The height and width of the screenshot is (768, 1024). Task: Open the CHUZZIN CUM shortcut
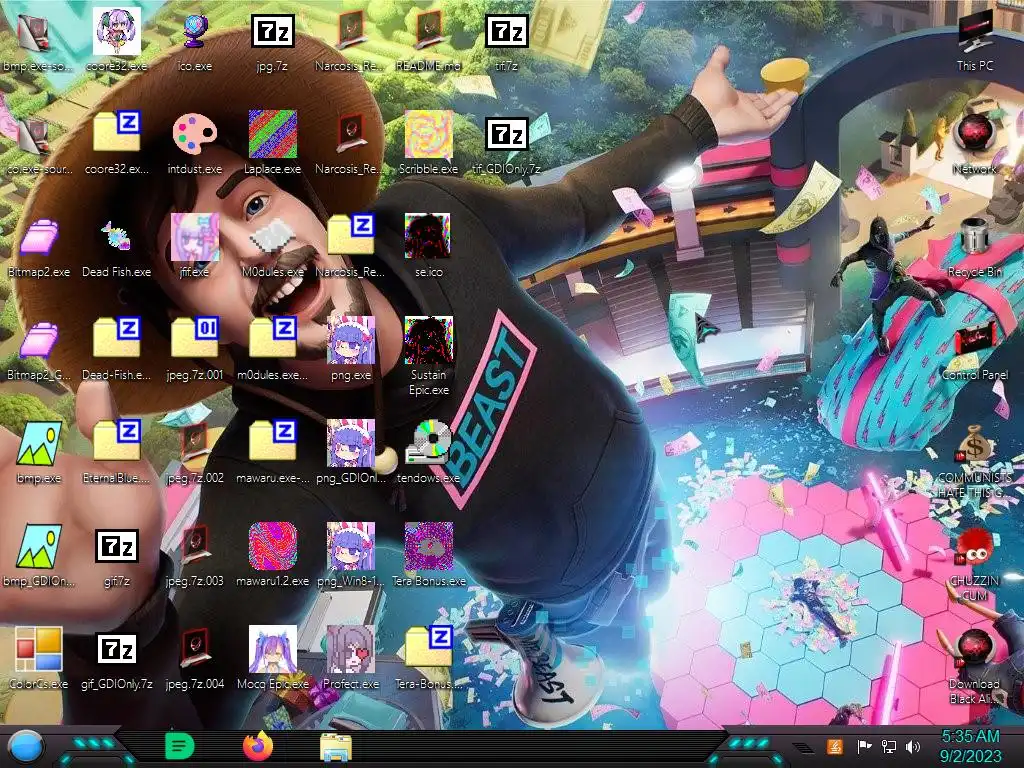[974, 547]
